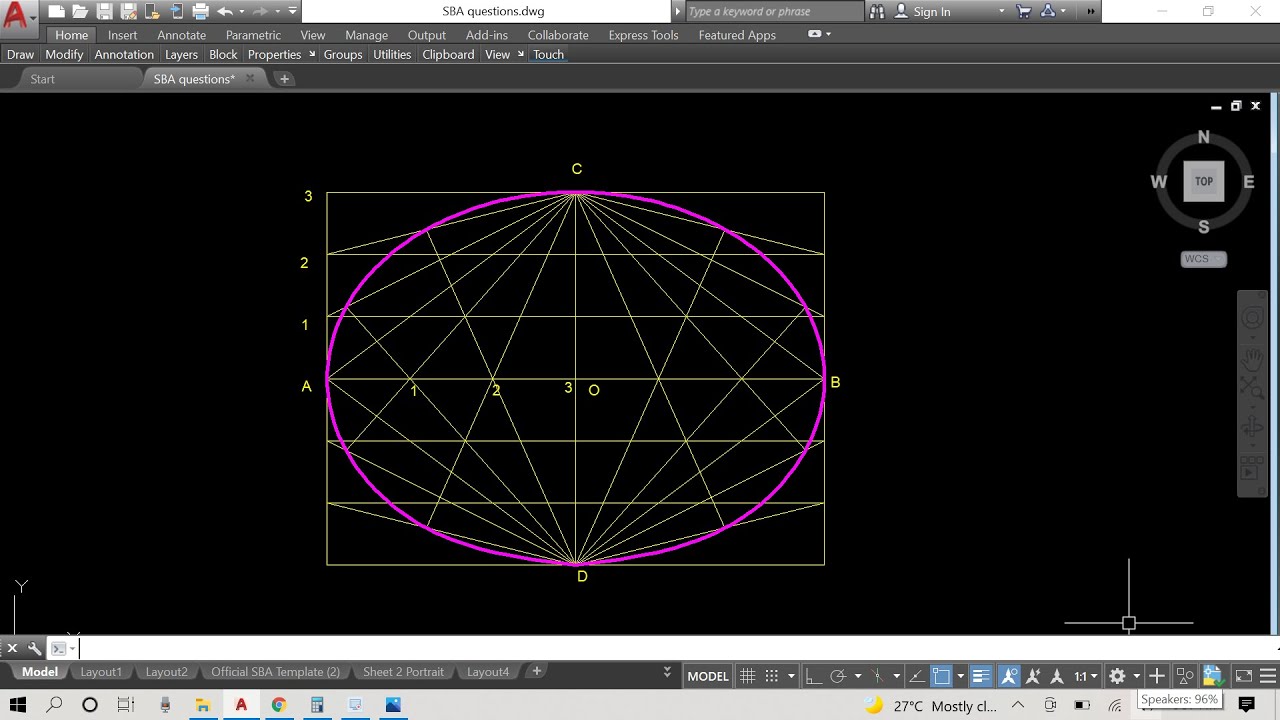Click in the keyword search input field
The height and width of the screenshot is (720, 1280).
(775, 12)
